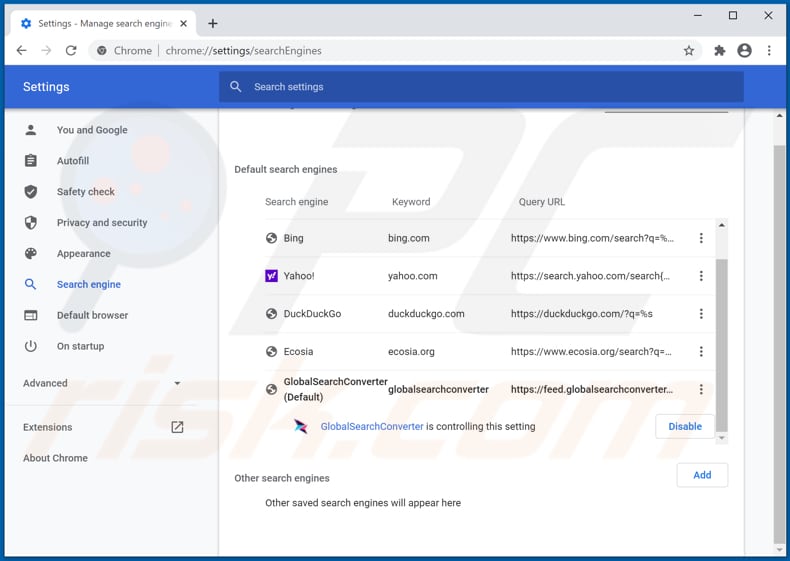
Task: Click the magnifier icon in Search settings
Action: point(235,87)
